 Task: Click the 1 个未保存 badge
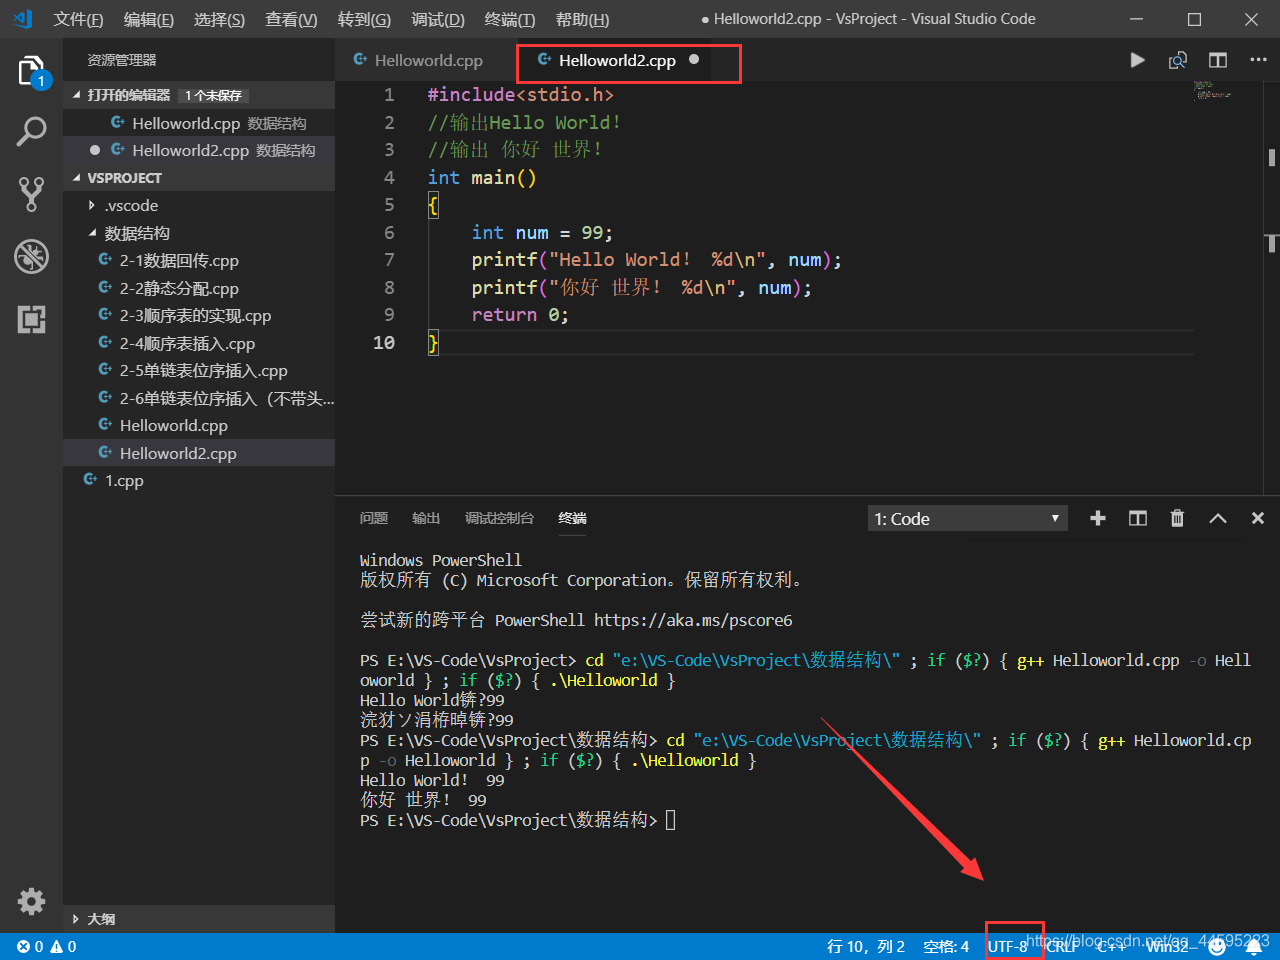pos(213,95)
